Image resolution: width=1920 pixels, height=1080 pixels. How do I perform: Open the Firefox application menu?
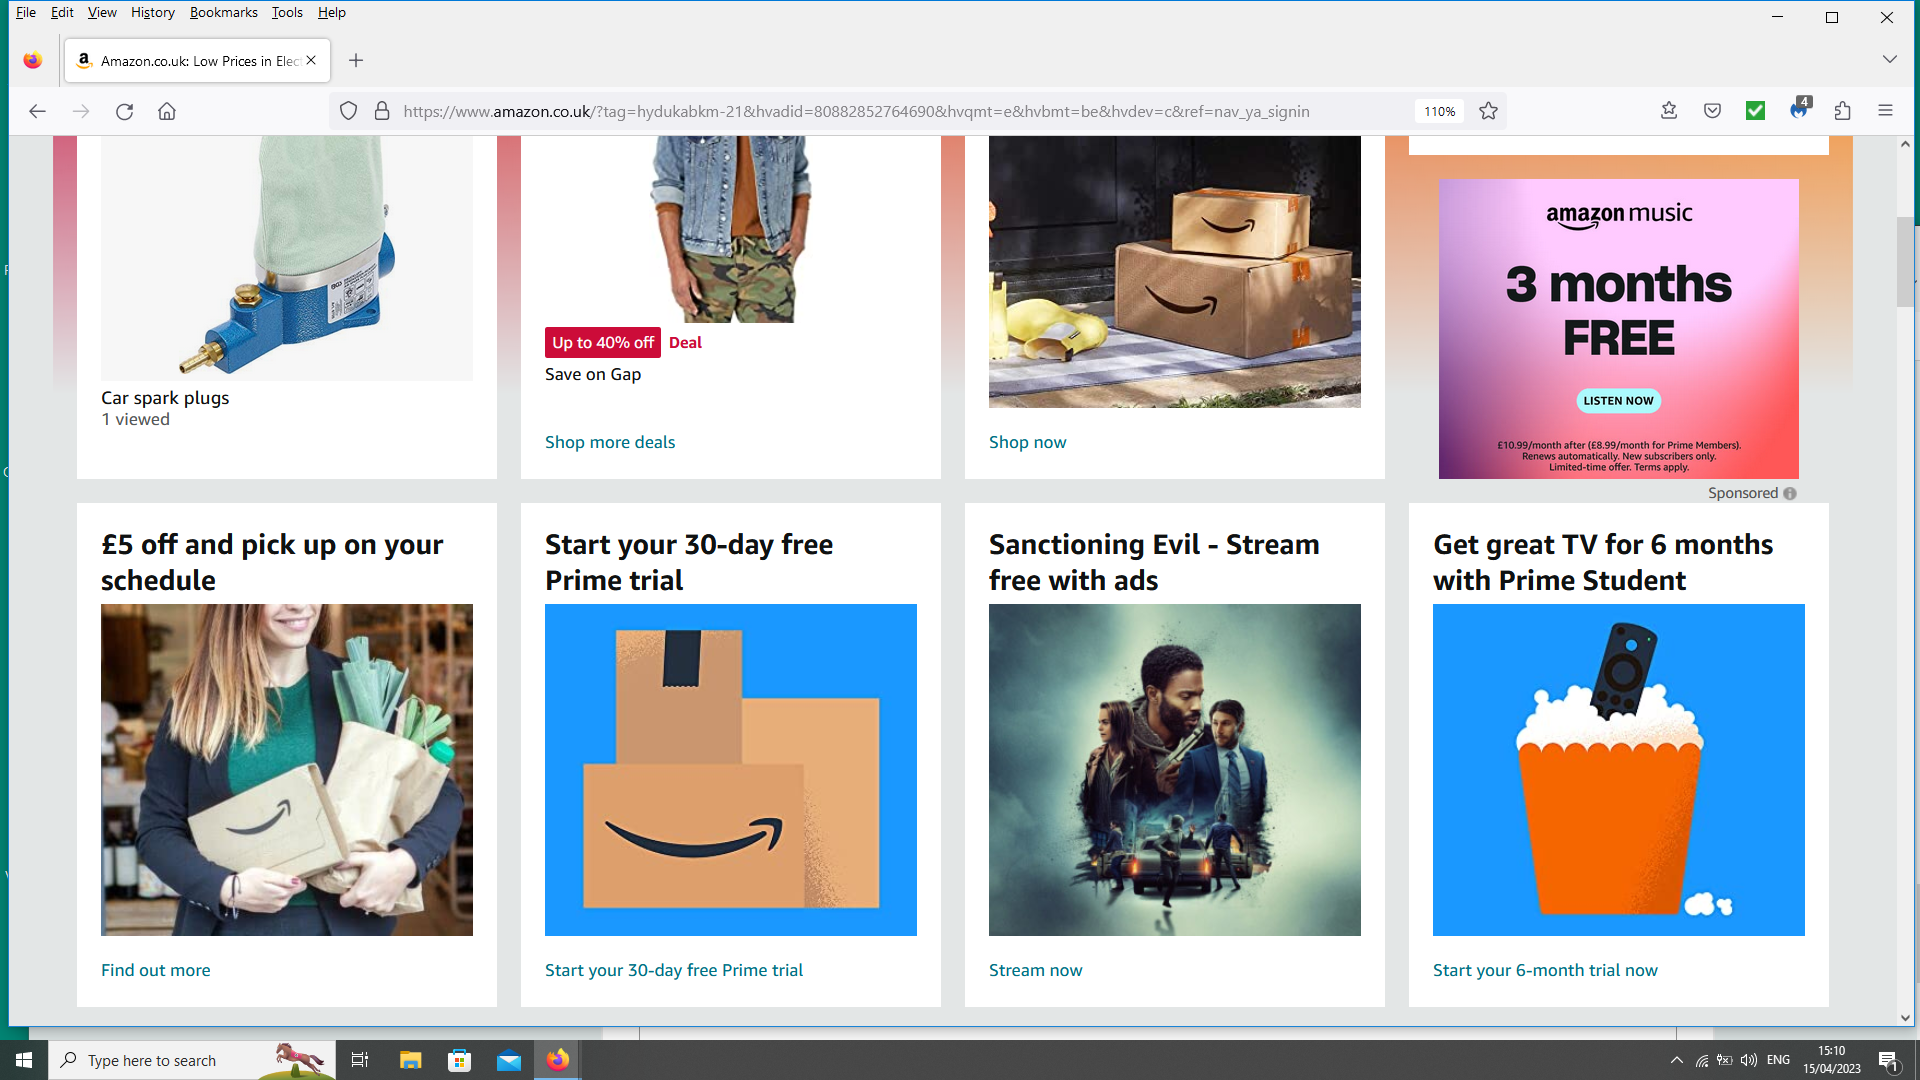[x=1885, y=111]
